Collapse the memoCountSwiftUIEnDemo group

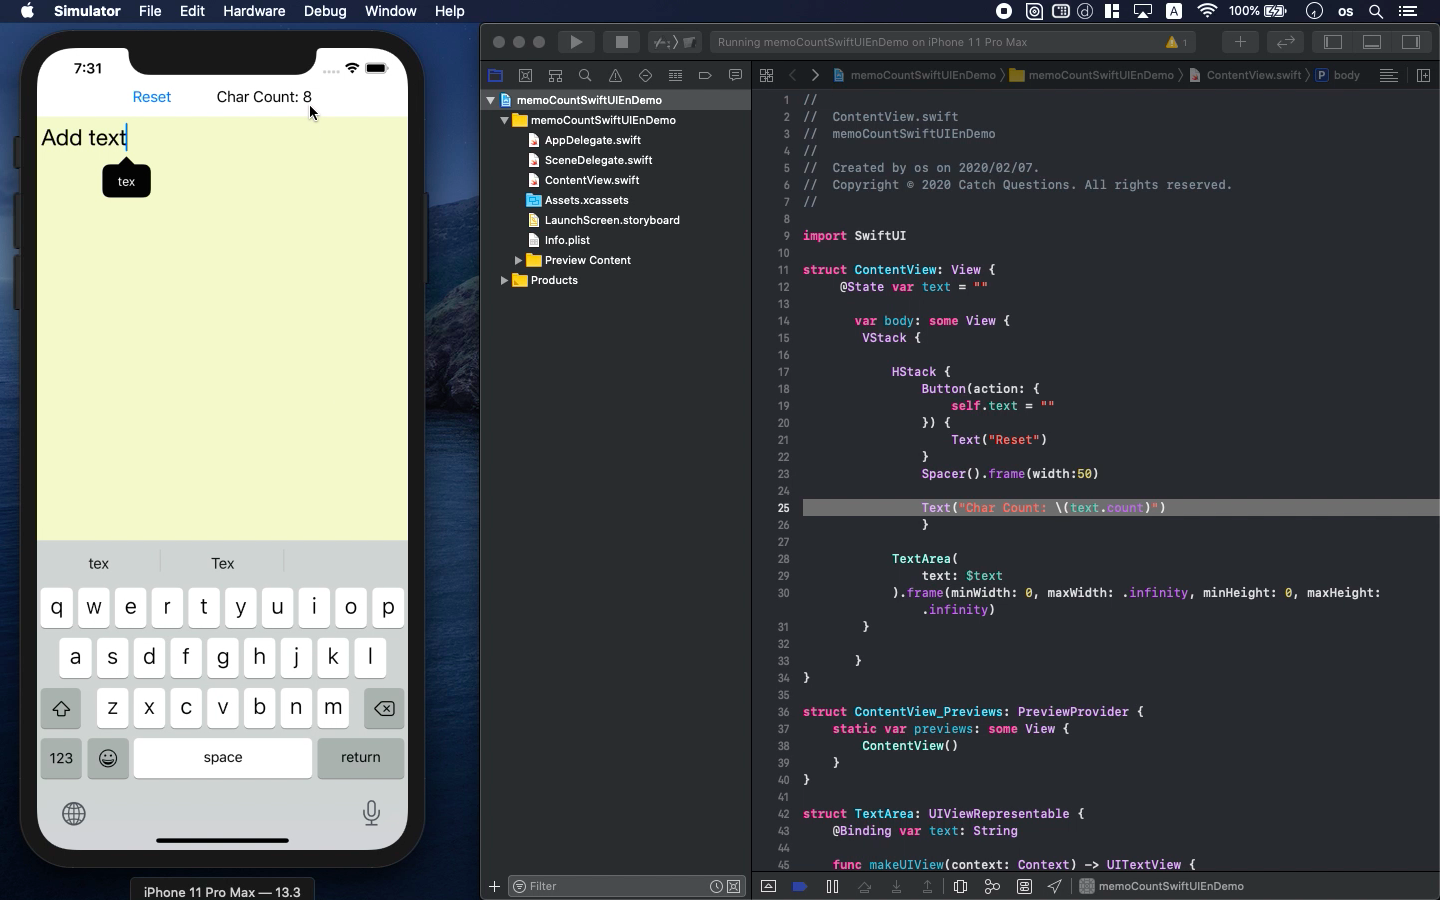505,120
